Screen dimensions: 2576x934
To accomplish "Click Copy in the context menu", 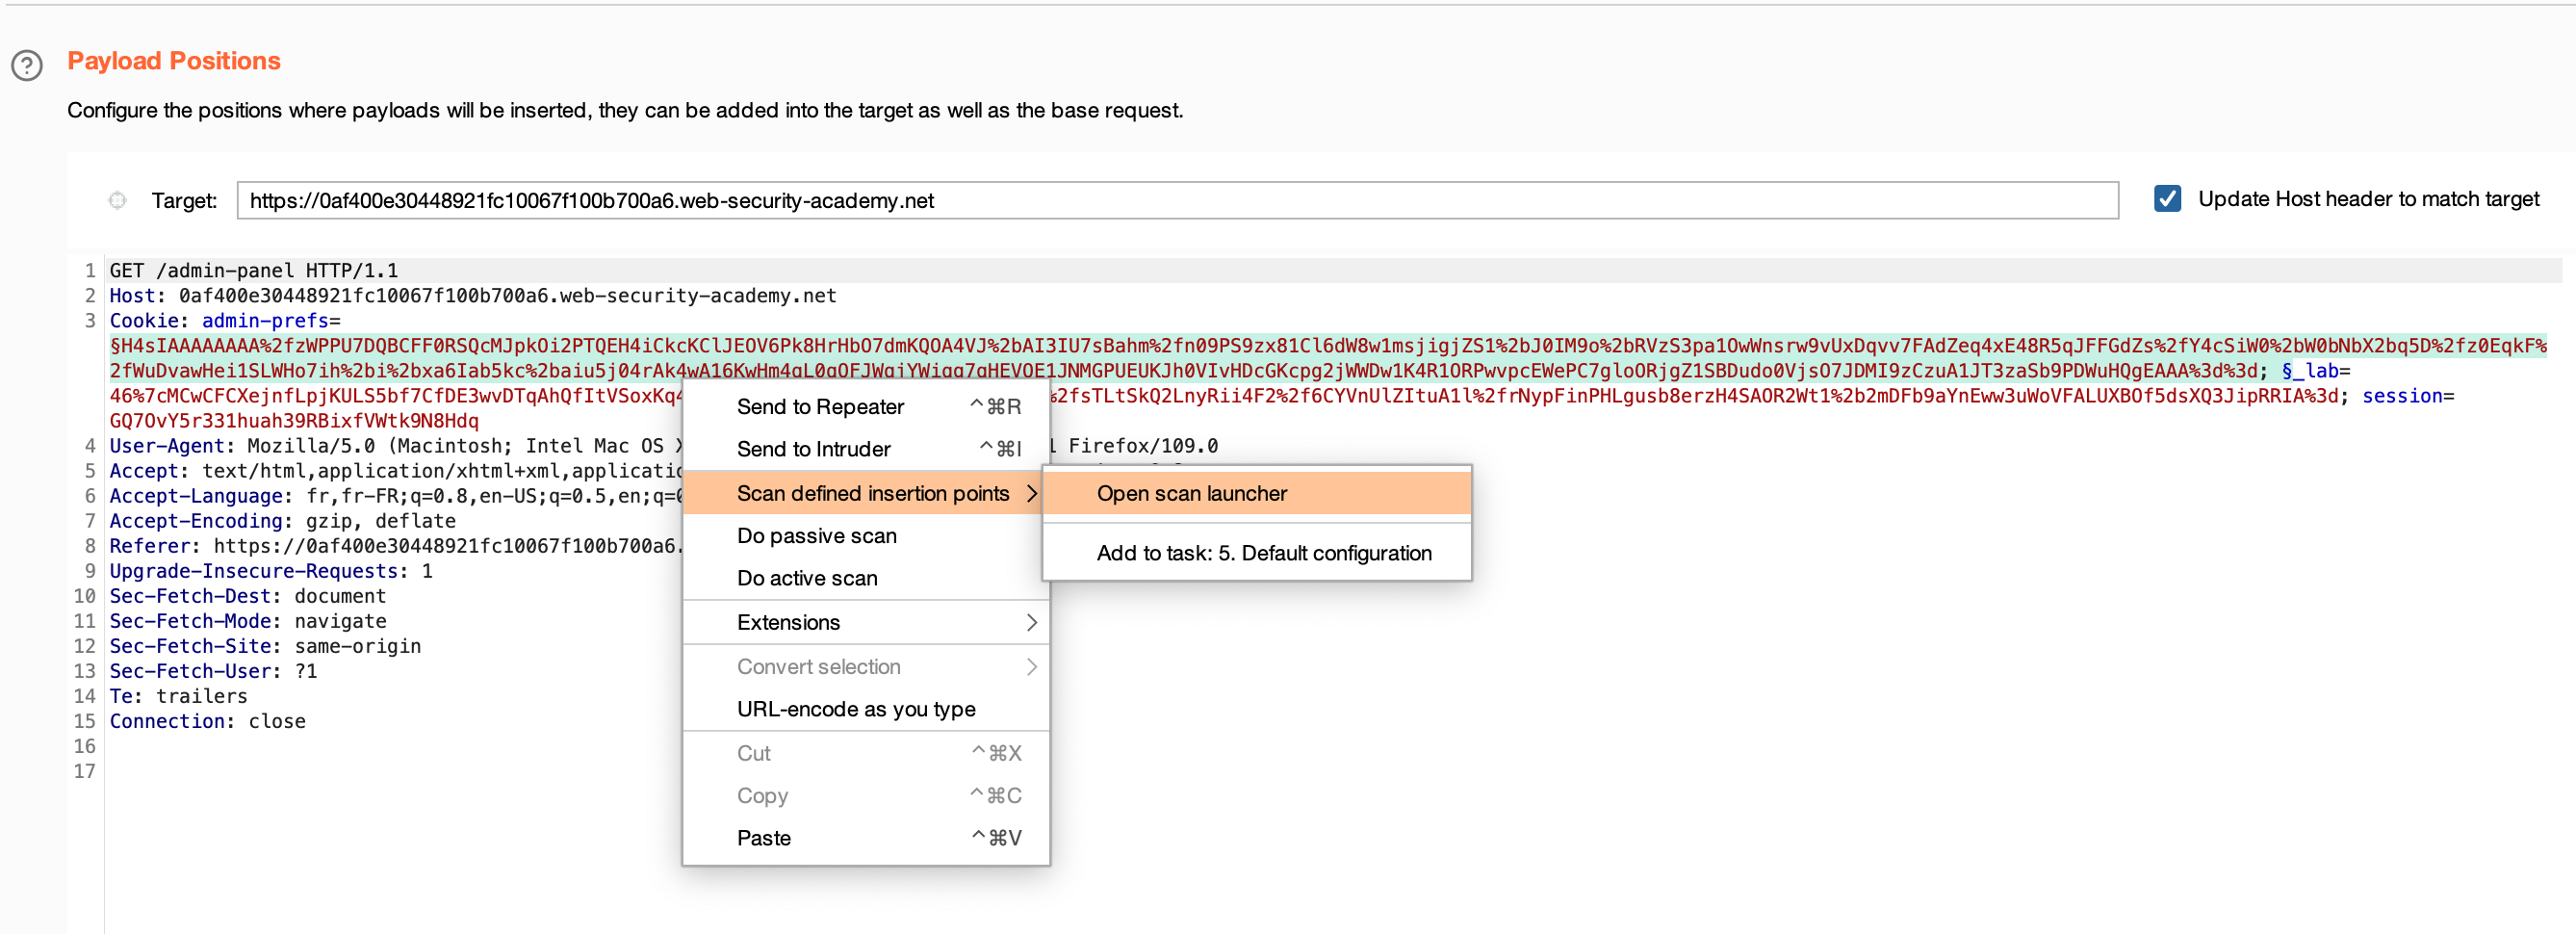I will (x=762, y=795).
